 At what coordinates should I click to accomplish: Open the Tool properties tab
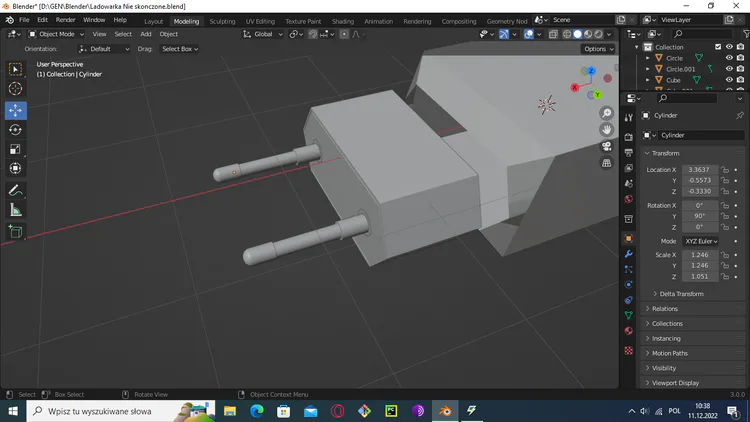(629, 117)
